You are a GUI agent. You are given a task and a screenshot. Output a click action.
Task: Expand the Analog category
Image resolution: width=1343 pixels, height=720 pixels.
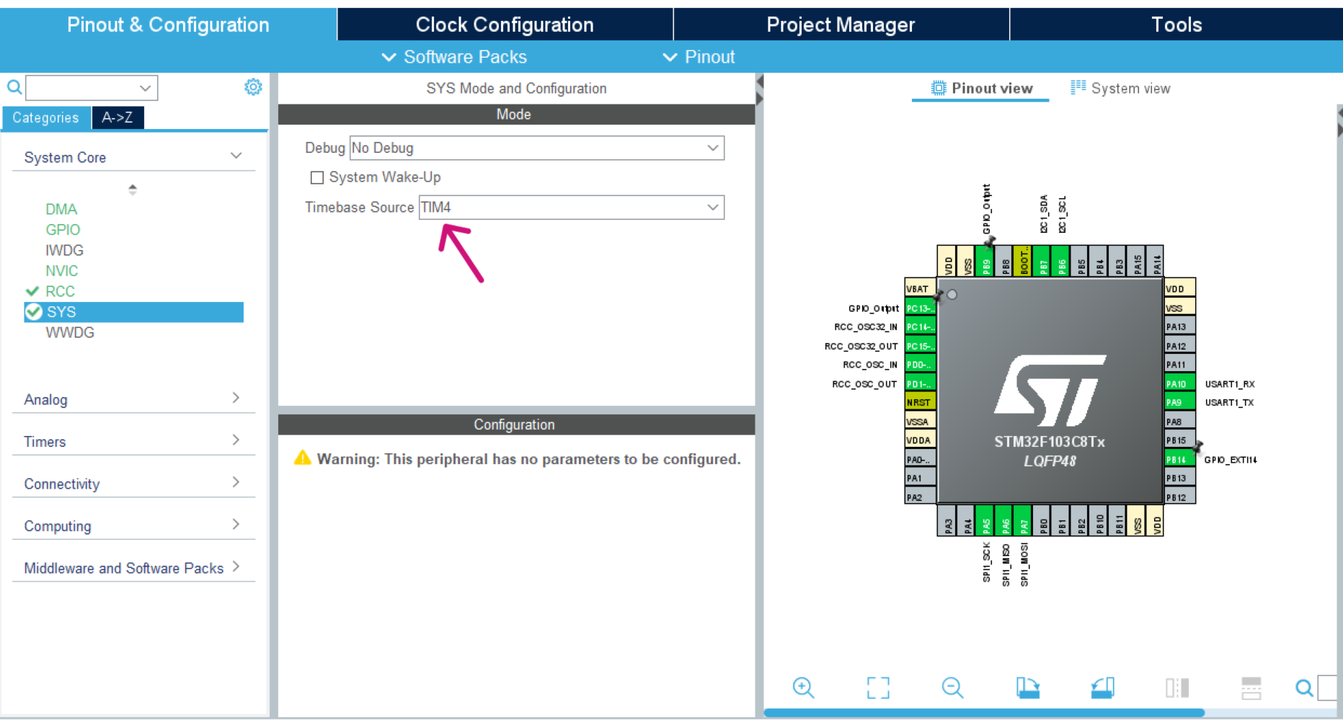236,398
